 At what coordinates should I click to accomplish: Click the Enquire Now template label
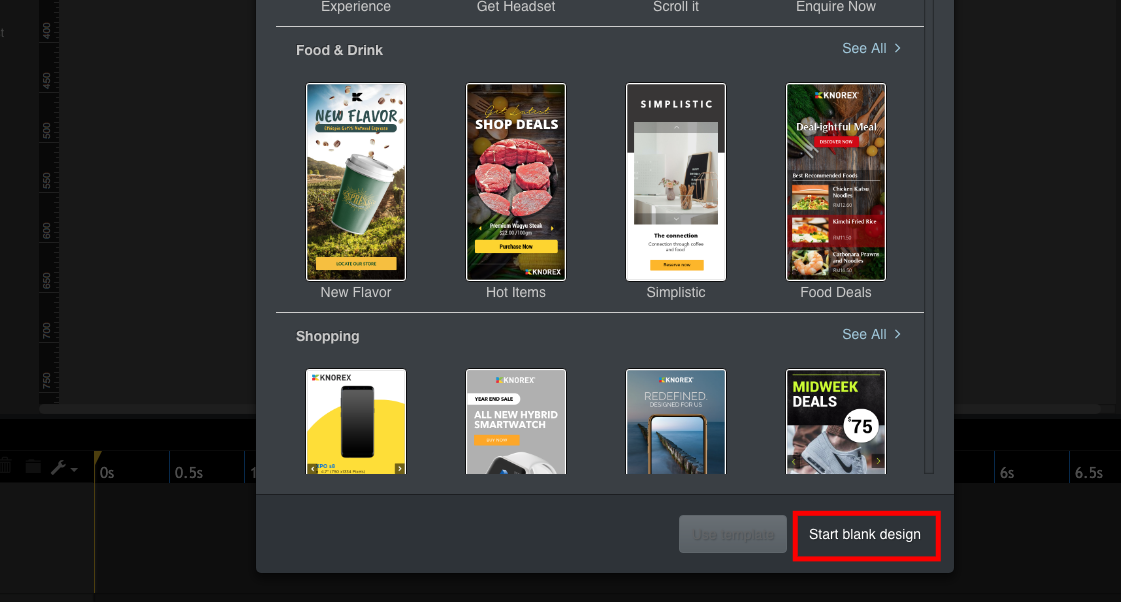836,7
